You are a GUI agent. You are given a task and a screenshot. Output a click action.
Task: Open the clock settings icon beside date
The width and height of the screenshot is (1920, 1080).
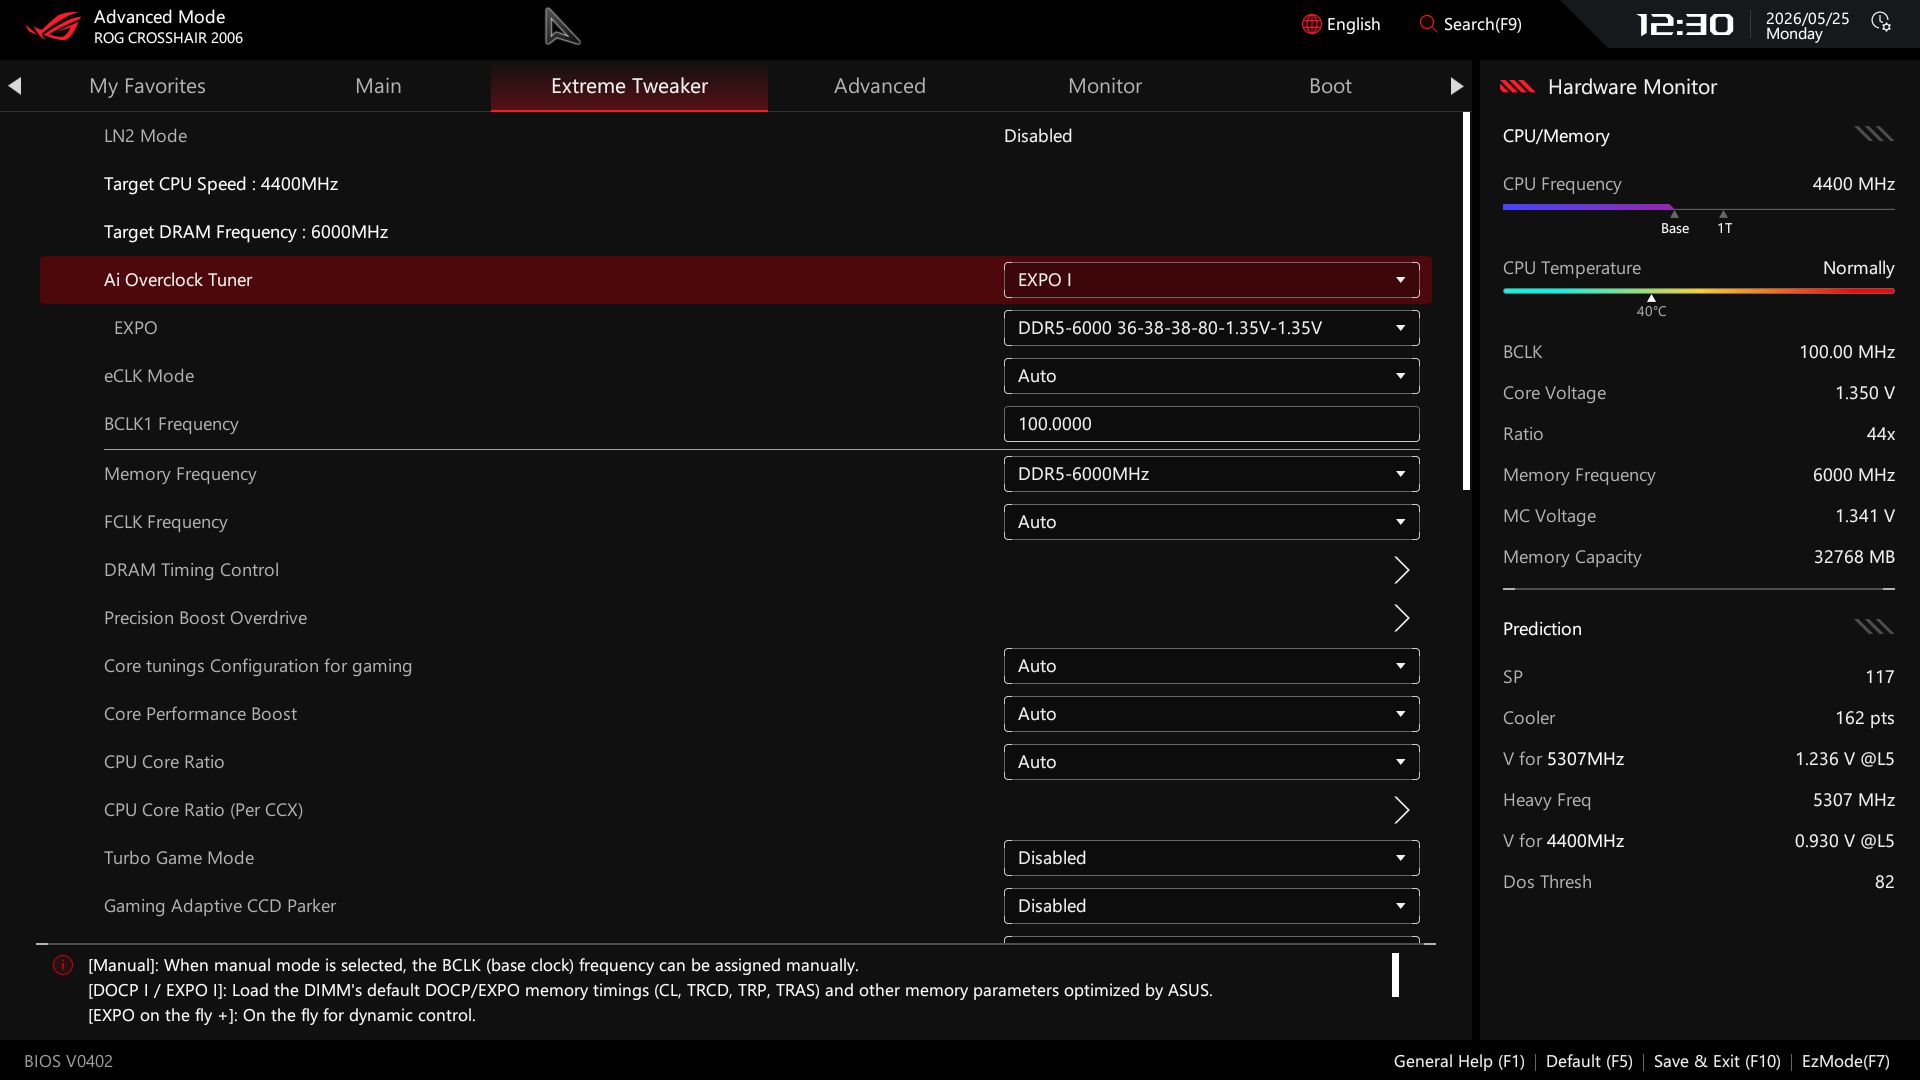coord(1881,22)
